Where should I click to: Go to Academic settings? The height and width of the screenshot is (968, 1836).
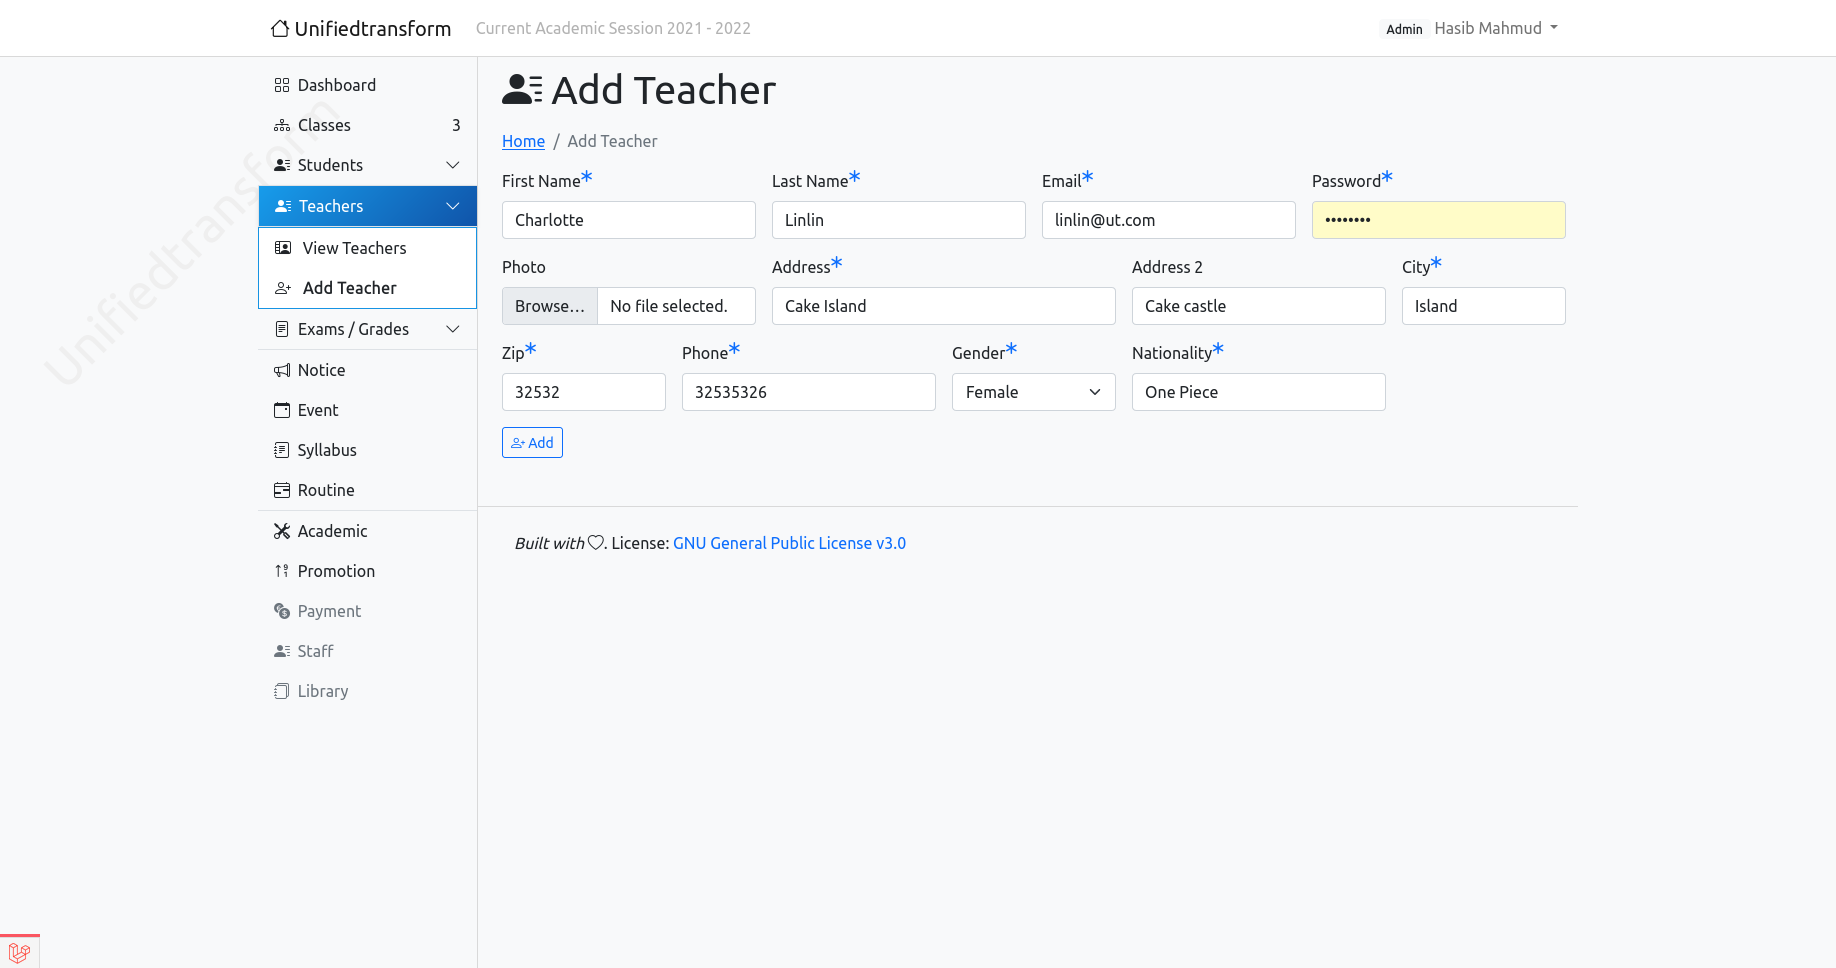coord(367,531)
